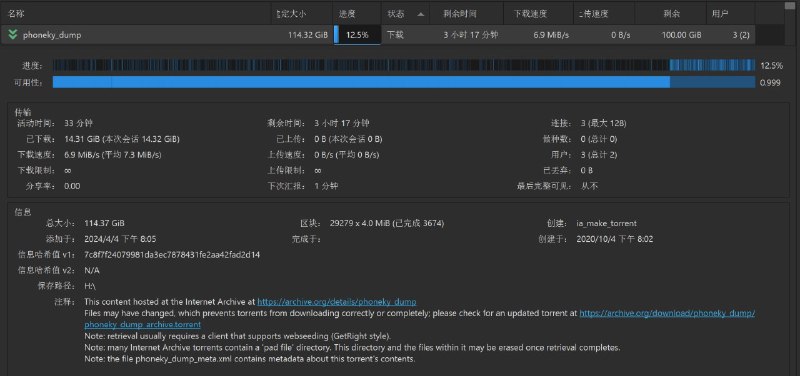The image size is (800, 376).
Task: Click the 下载 status cell in the row
Action: coord(395,35)
